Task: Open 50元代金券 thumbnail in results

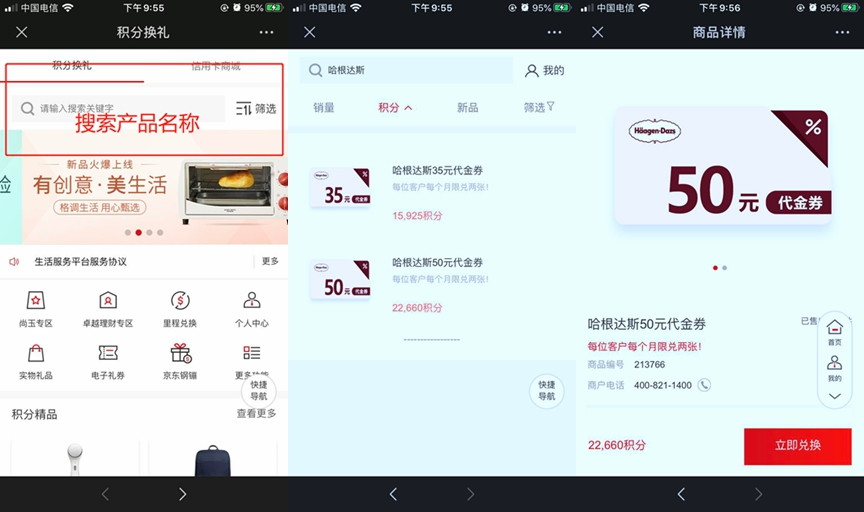Action: pyautogui.click(x=340, y=279)
